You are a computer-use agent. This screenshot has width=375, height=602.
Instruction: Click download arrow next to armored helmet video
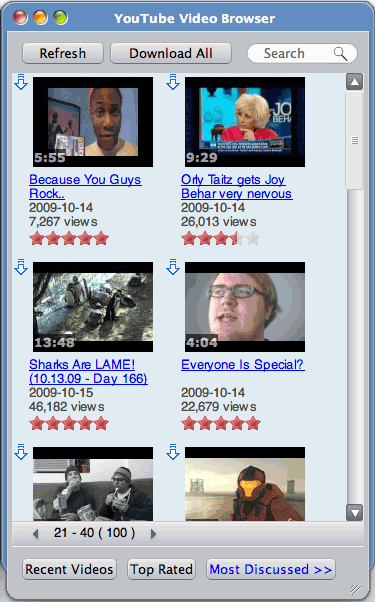(x=173, y=452)
